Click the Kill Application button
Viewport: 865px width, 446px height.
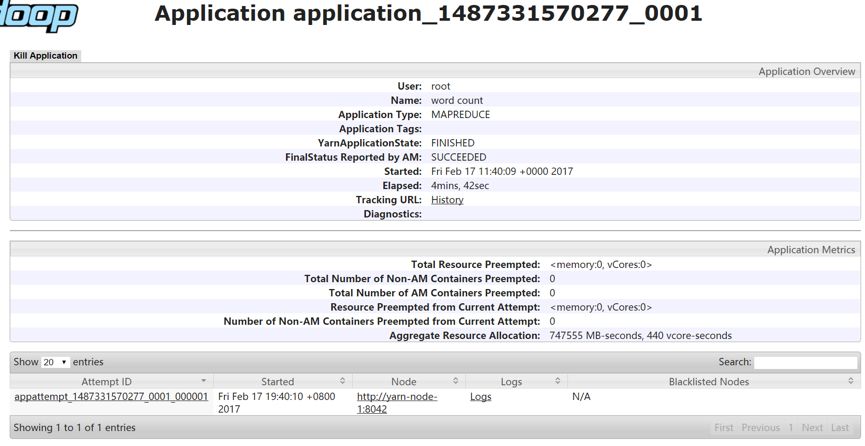coord(45,56)
